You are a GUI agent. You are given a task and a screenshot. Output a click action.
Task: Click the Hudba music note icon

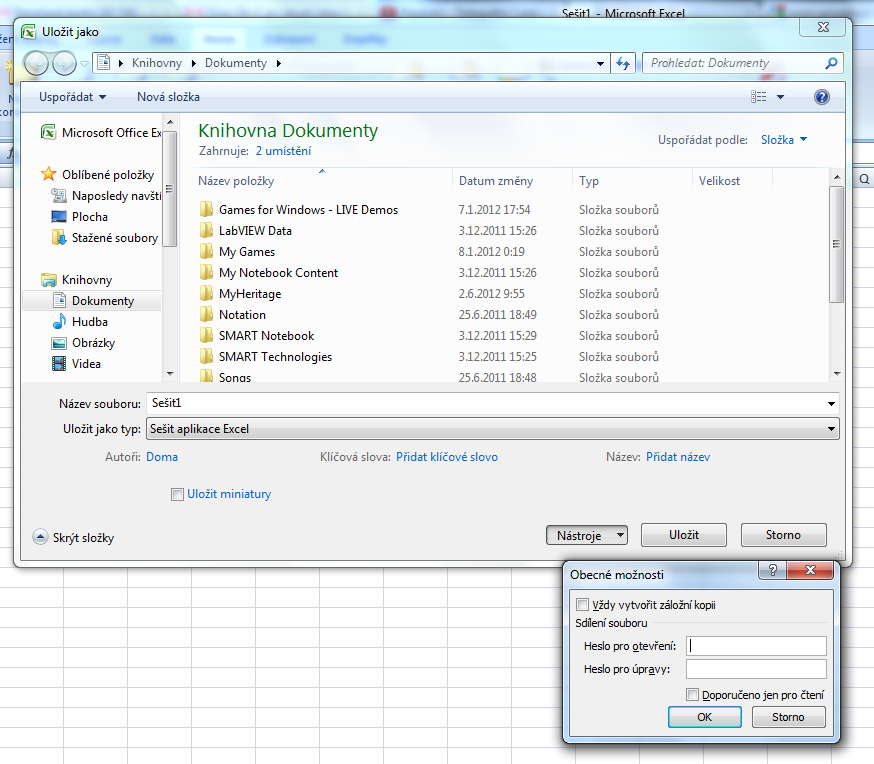coord(59,322)
